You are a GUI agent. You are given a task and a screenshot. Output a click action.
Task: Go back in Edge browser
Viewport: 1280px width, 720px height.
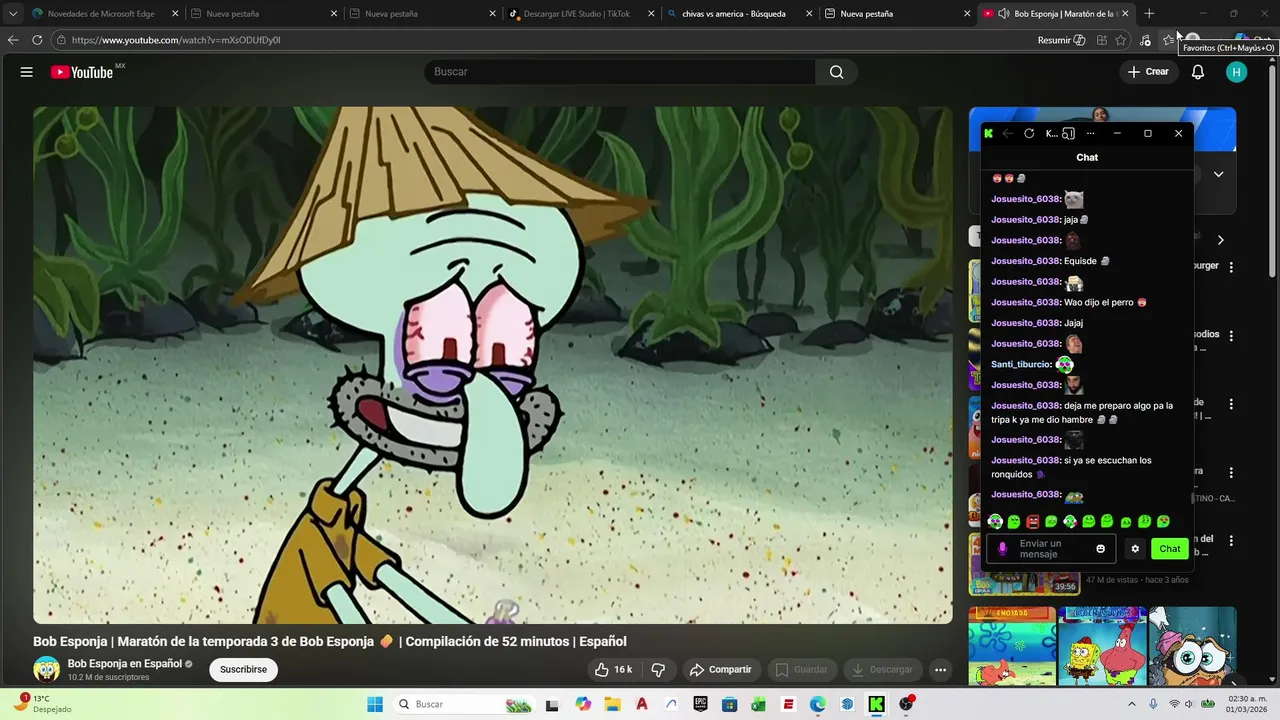tap(13, 40)
